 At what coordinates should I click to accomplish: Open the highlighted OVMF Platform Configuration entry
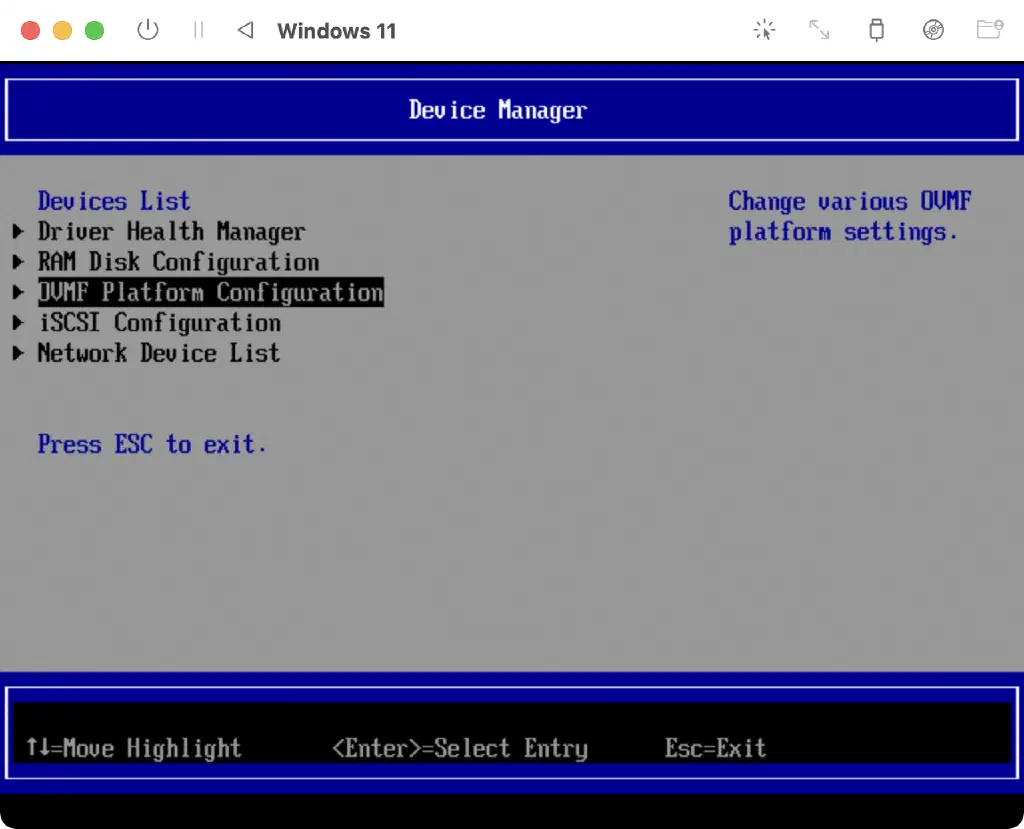click(210, 293)
